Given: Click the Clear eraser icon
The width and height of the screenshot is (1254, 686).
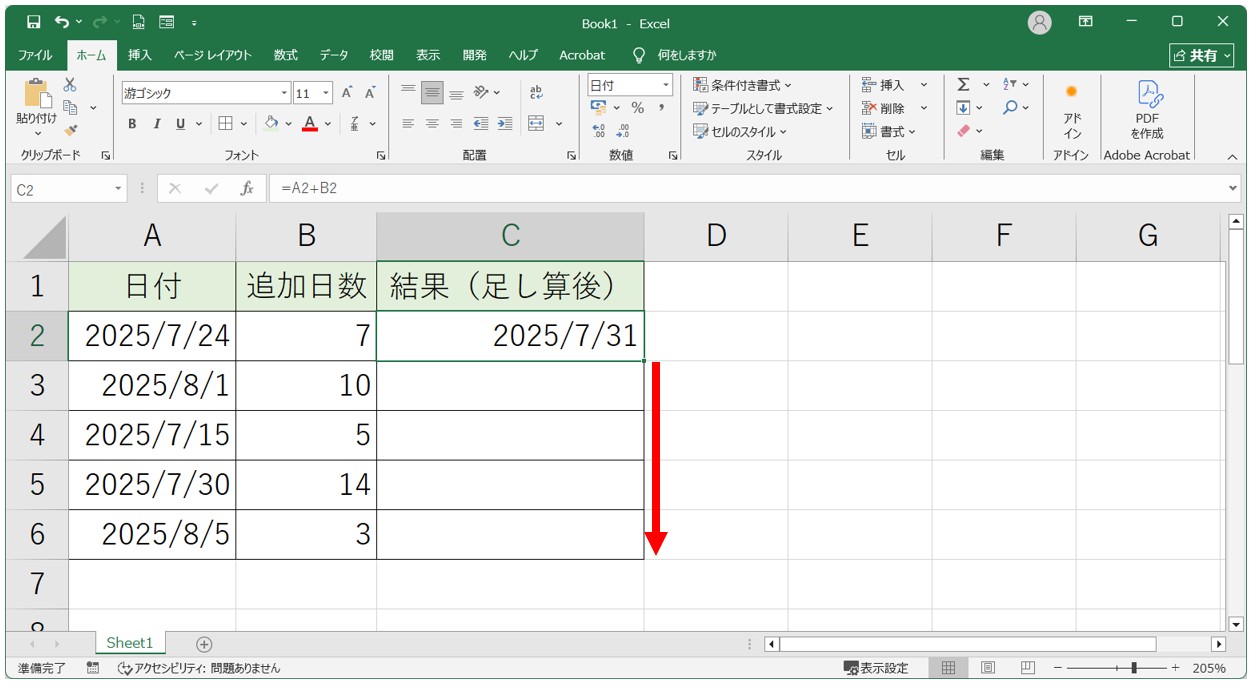Looking at the screenshot, I should 963,131.
